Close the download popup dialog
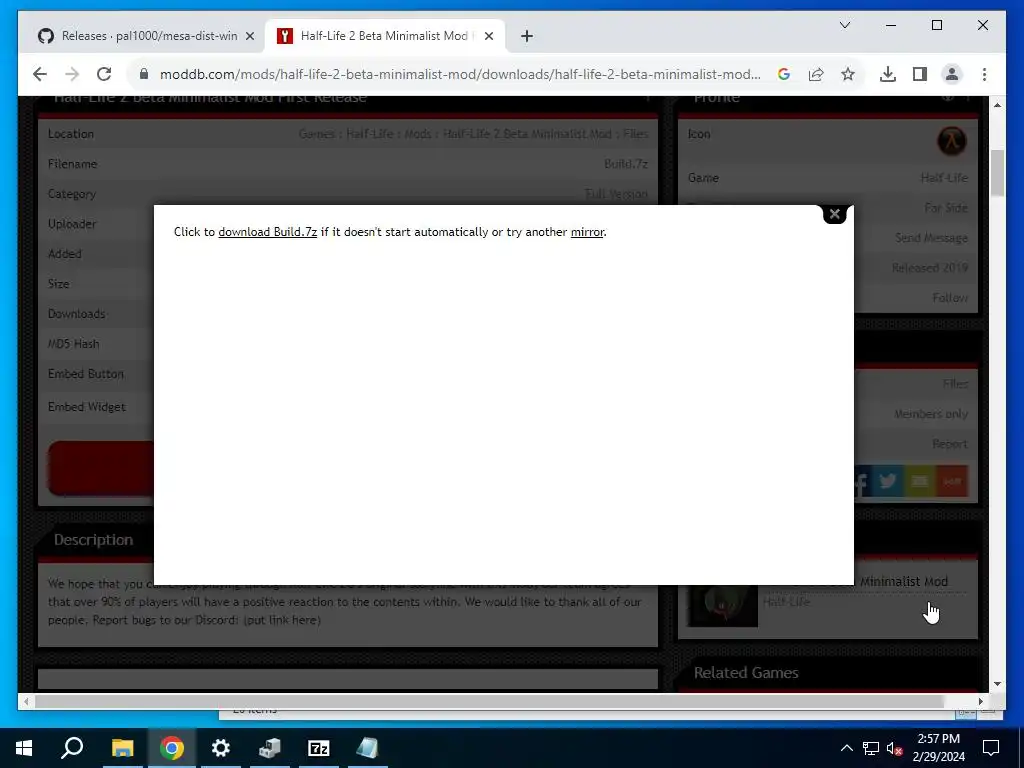 point(834,214)
